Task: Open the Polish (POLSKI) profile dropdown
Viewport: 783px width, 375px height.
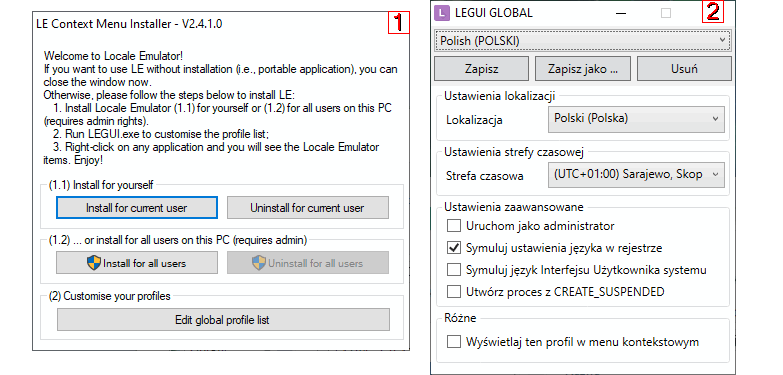Action: (x=583, y=40)
